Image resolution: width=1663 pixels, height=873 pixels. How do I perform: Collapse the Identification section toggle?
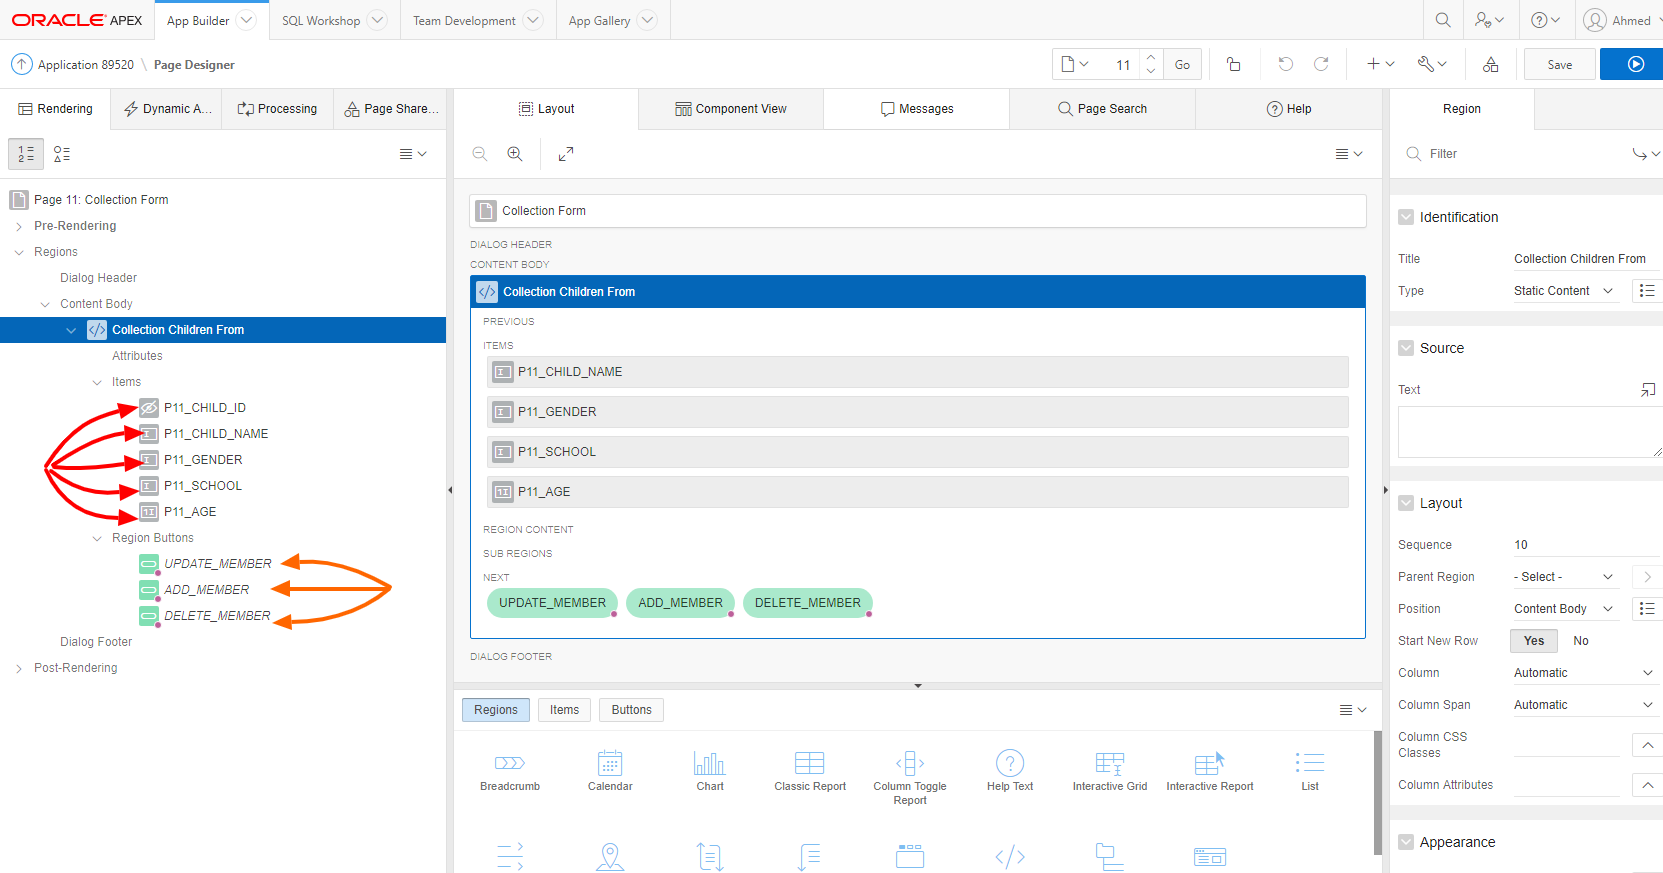[1406, 217]
